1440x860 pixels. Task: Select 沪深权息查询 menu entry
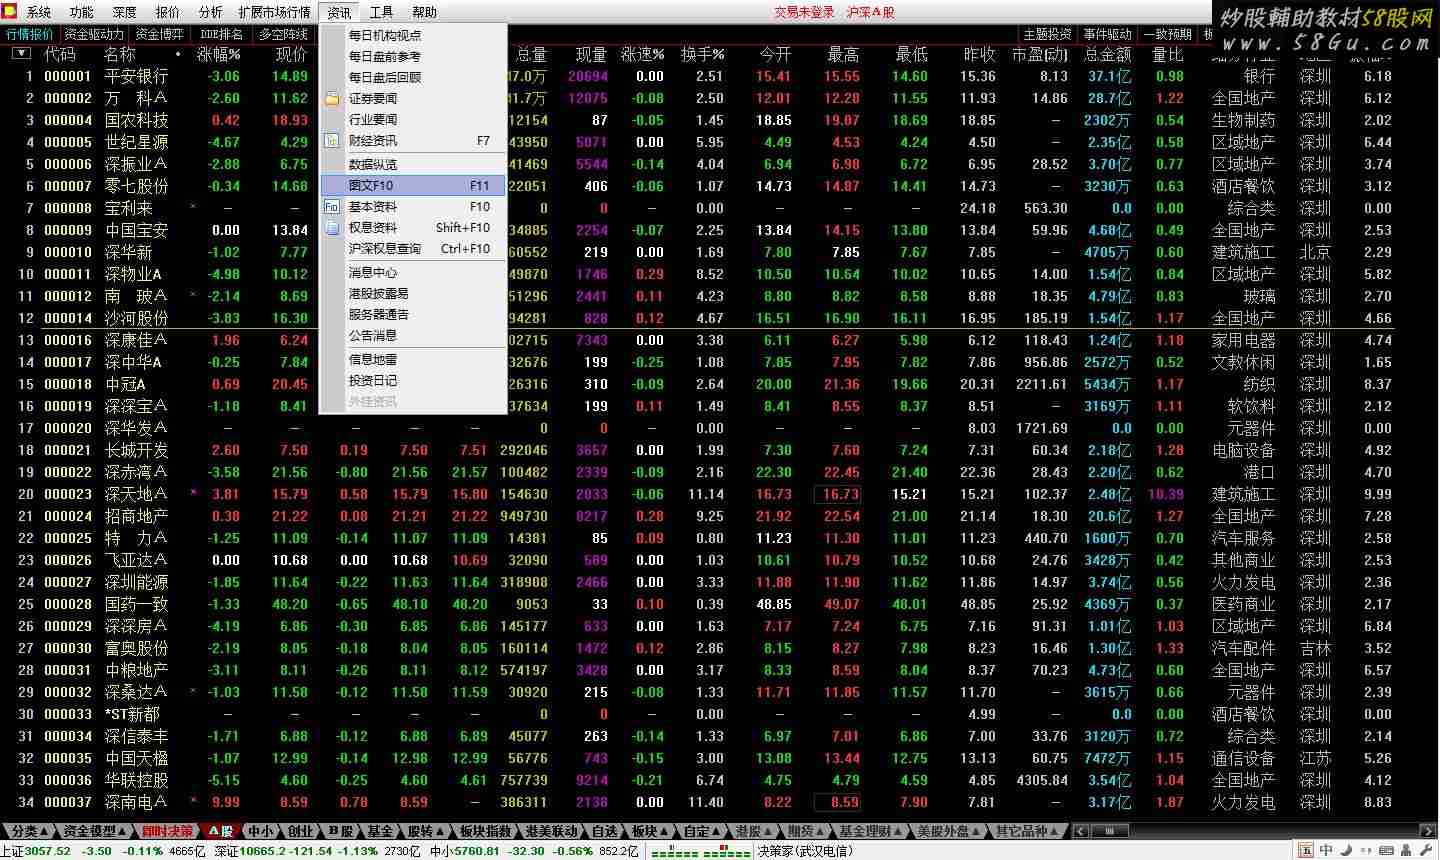pyautogui.click(x=413, y=248)
